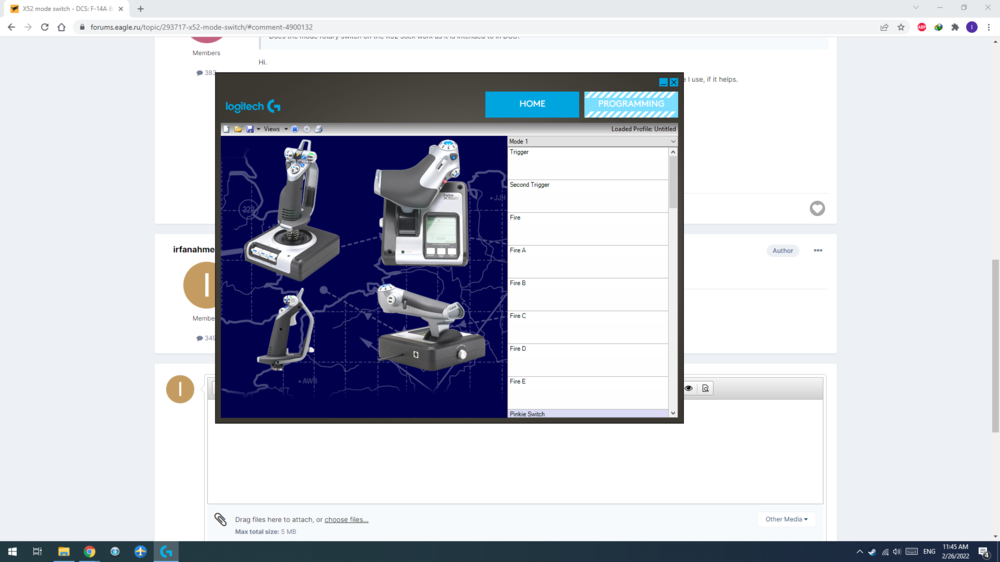Select the Fire C command cell
The width and height of the screenshot is (1000, 562).
click(x=587, y=327)
